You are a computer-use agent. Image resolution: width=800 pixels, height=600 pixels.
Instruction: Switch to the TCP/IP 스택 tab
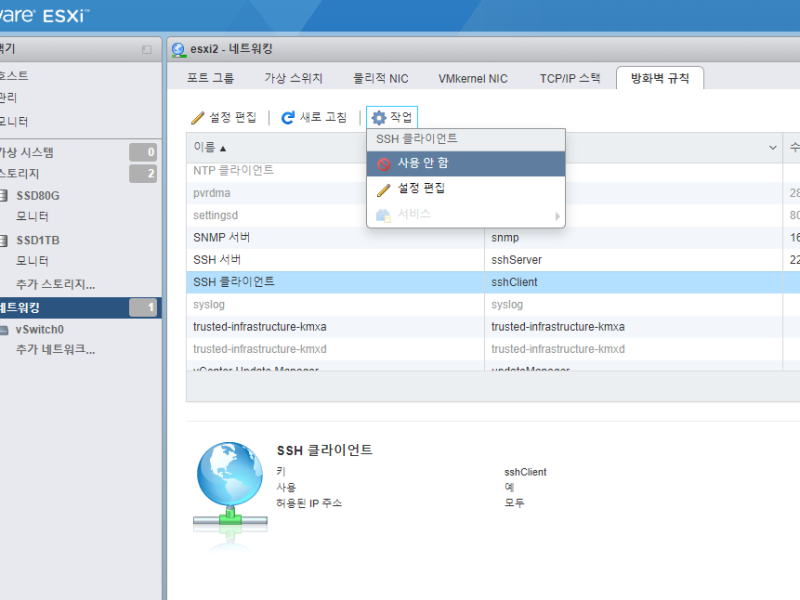click(570, 78)
